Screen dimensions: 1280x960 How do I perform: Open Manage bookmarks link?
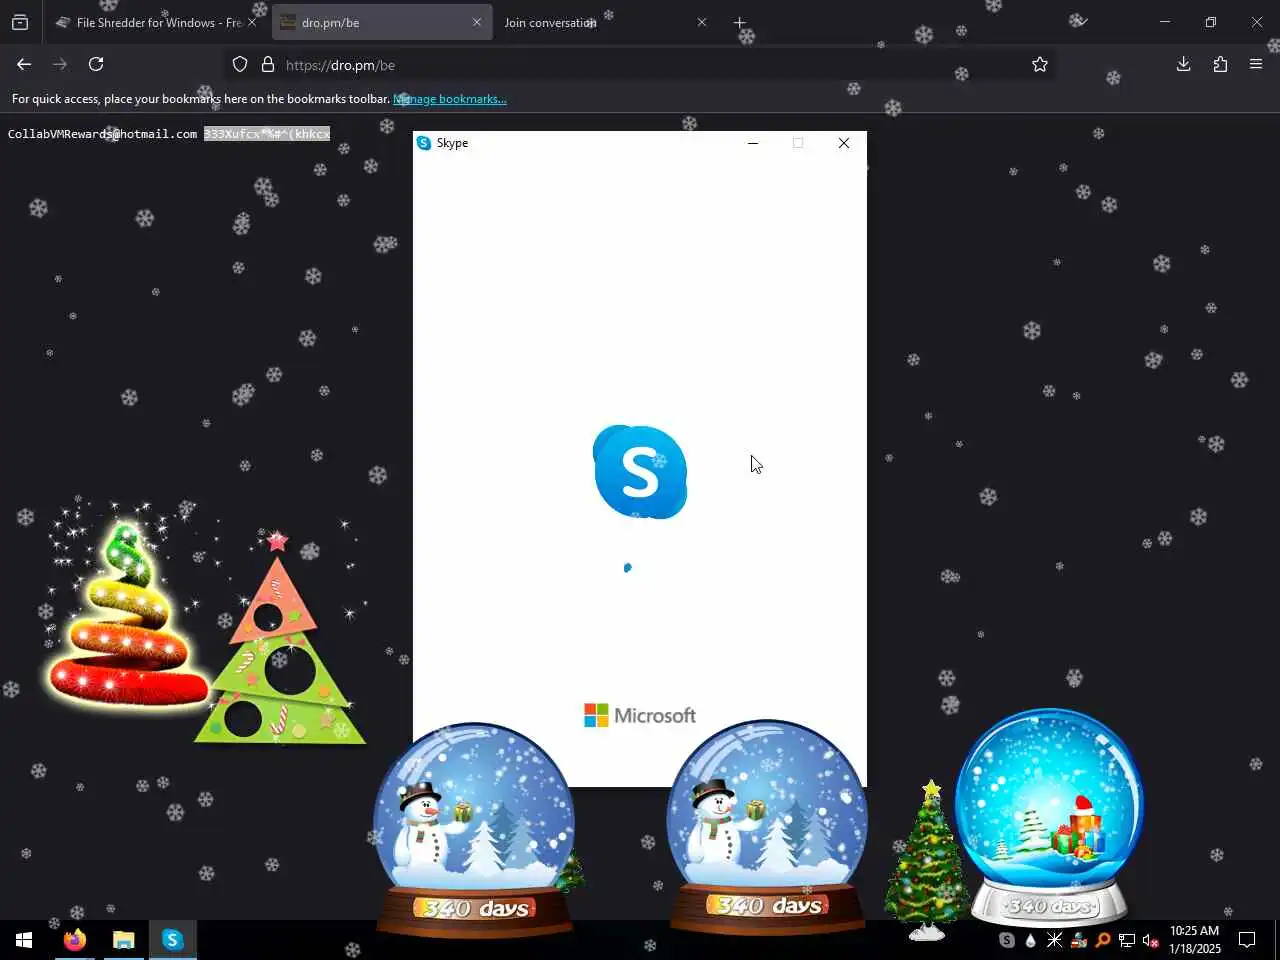click(x=450, y=99)
